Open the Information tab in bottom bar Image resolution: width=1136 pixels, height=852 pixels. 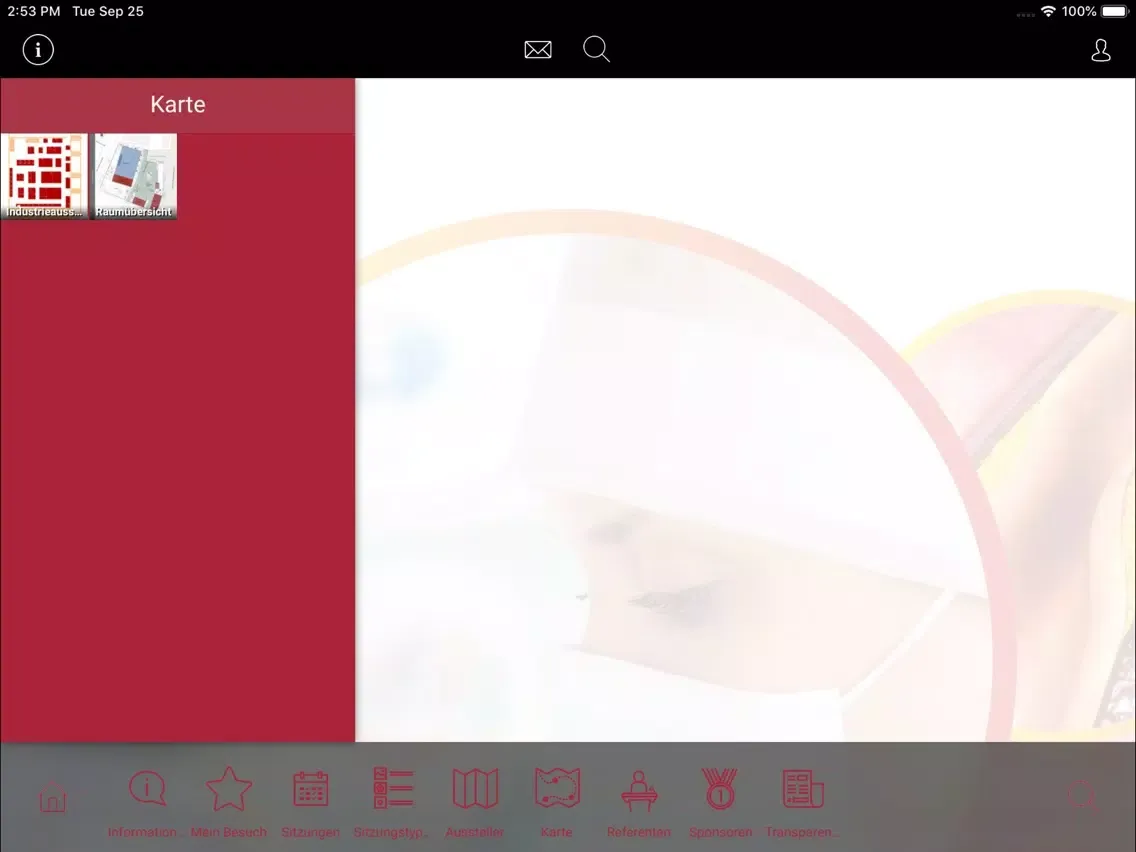point(146,803)
